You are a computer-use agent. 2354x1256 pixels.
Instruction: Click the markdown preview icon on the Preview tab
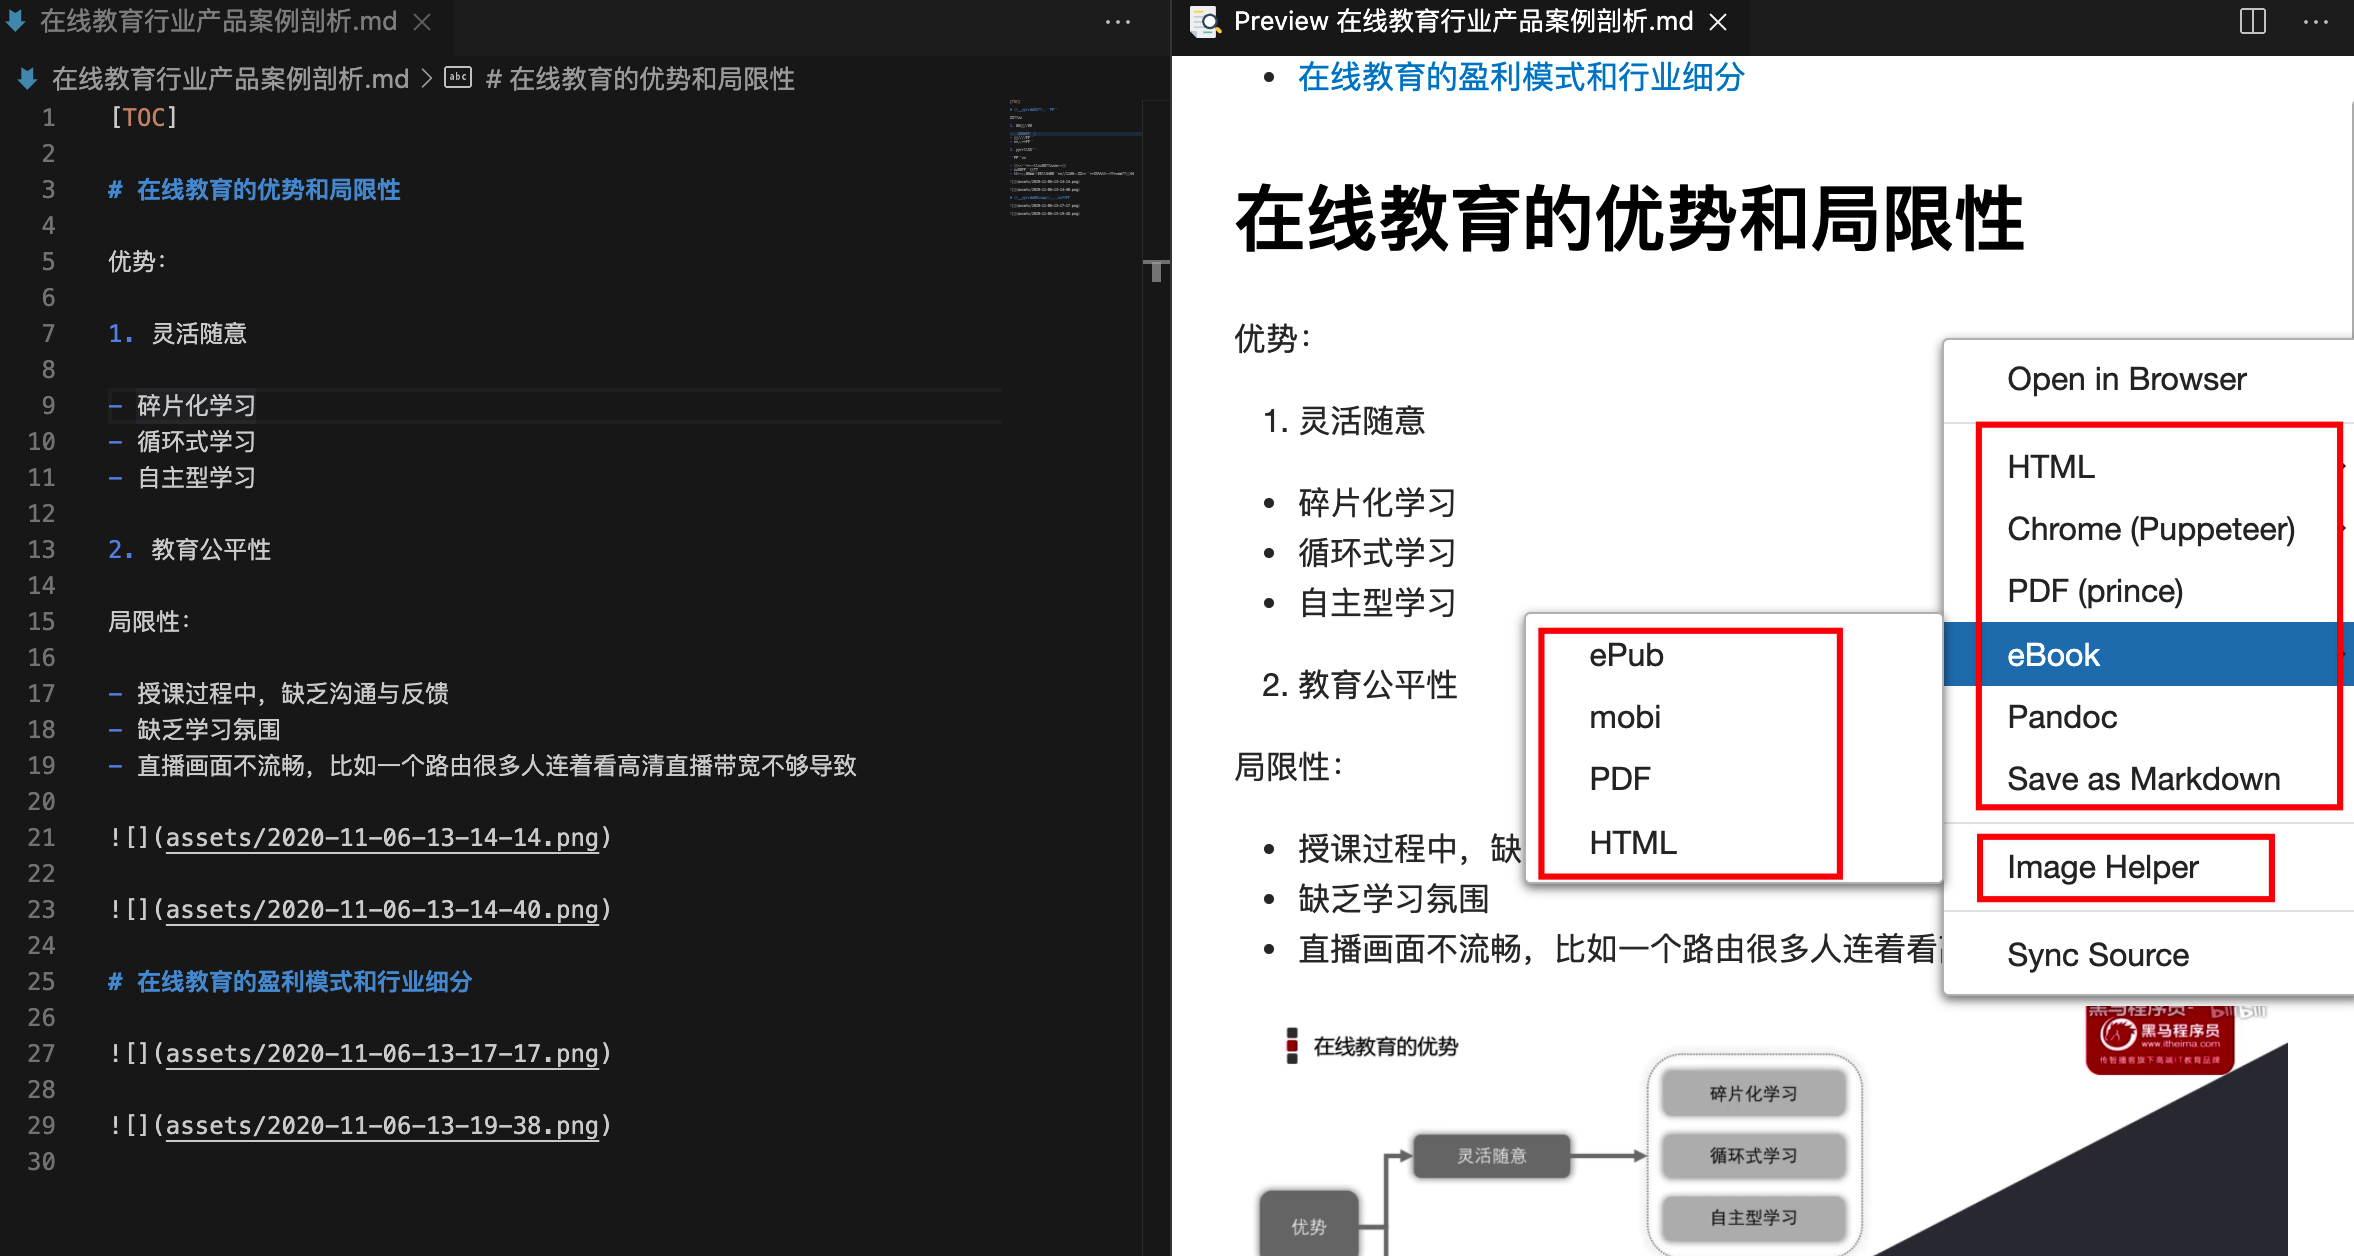(x=1204, y=20)
